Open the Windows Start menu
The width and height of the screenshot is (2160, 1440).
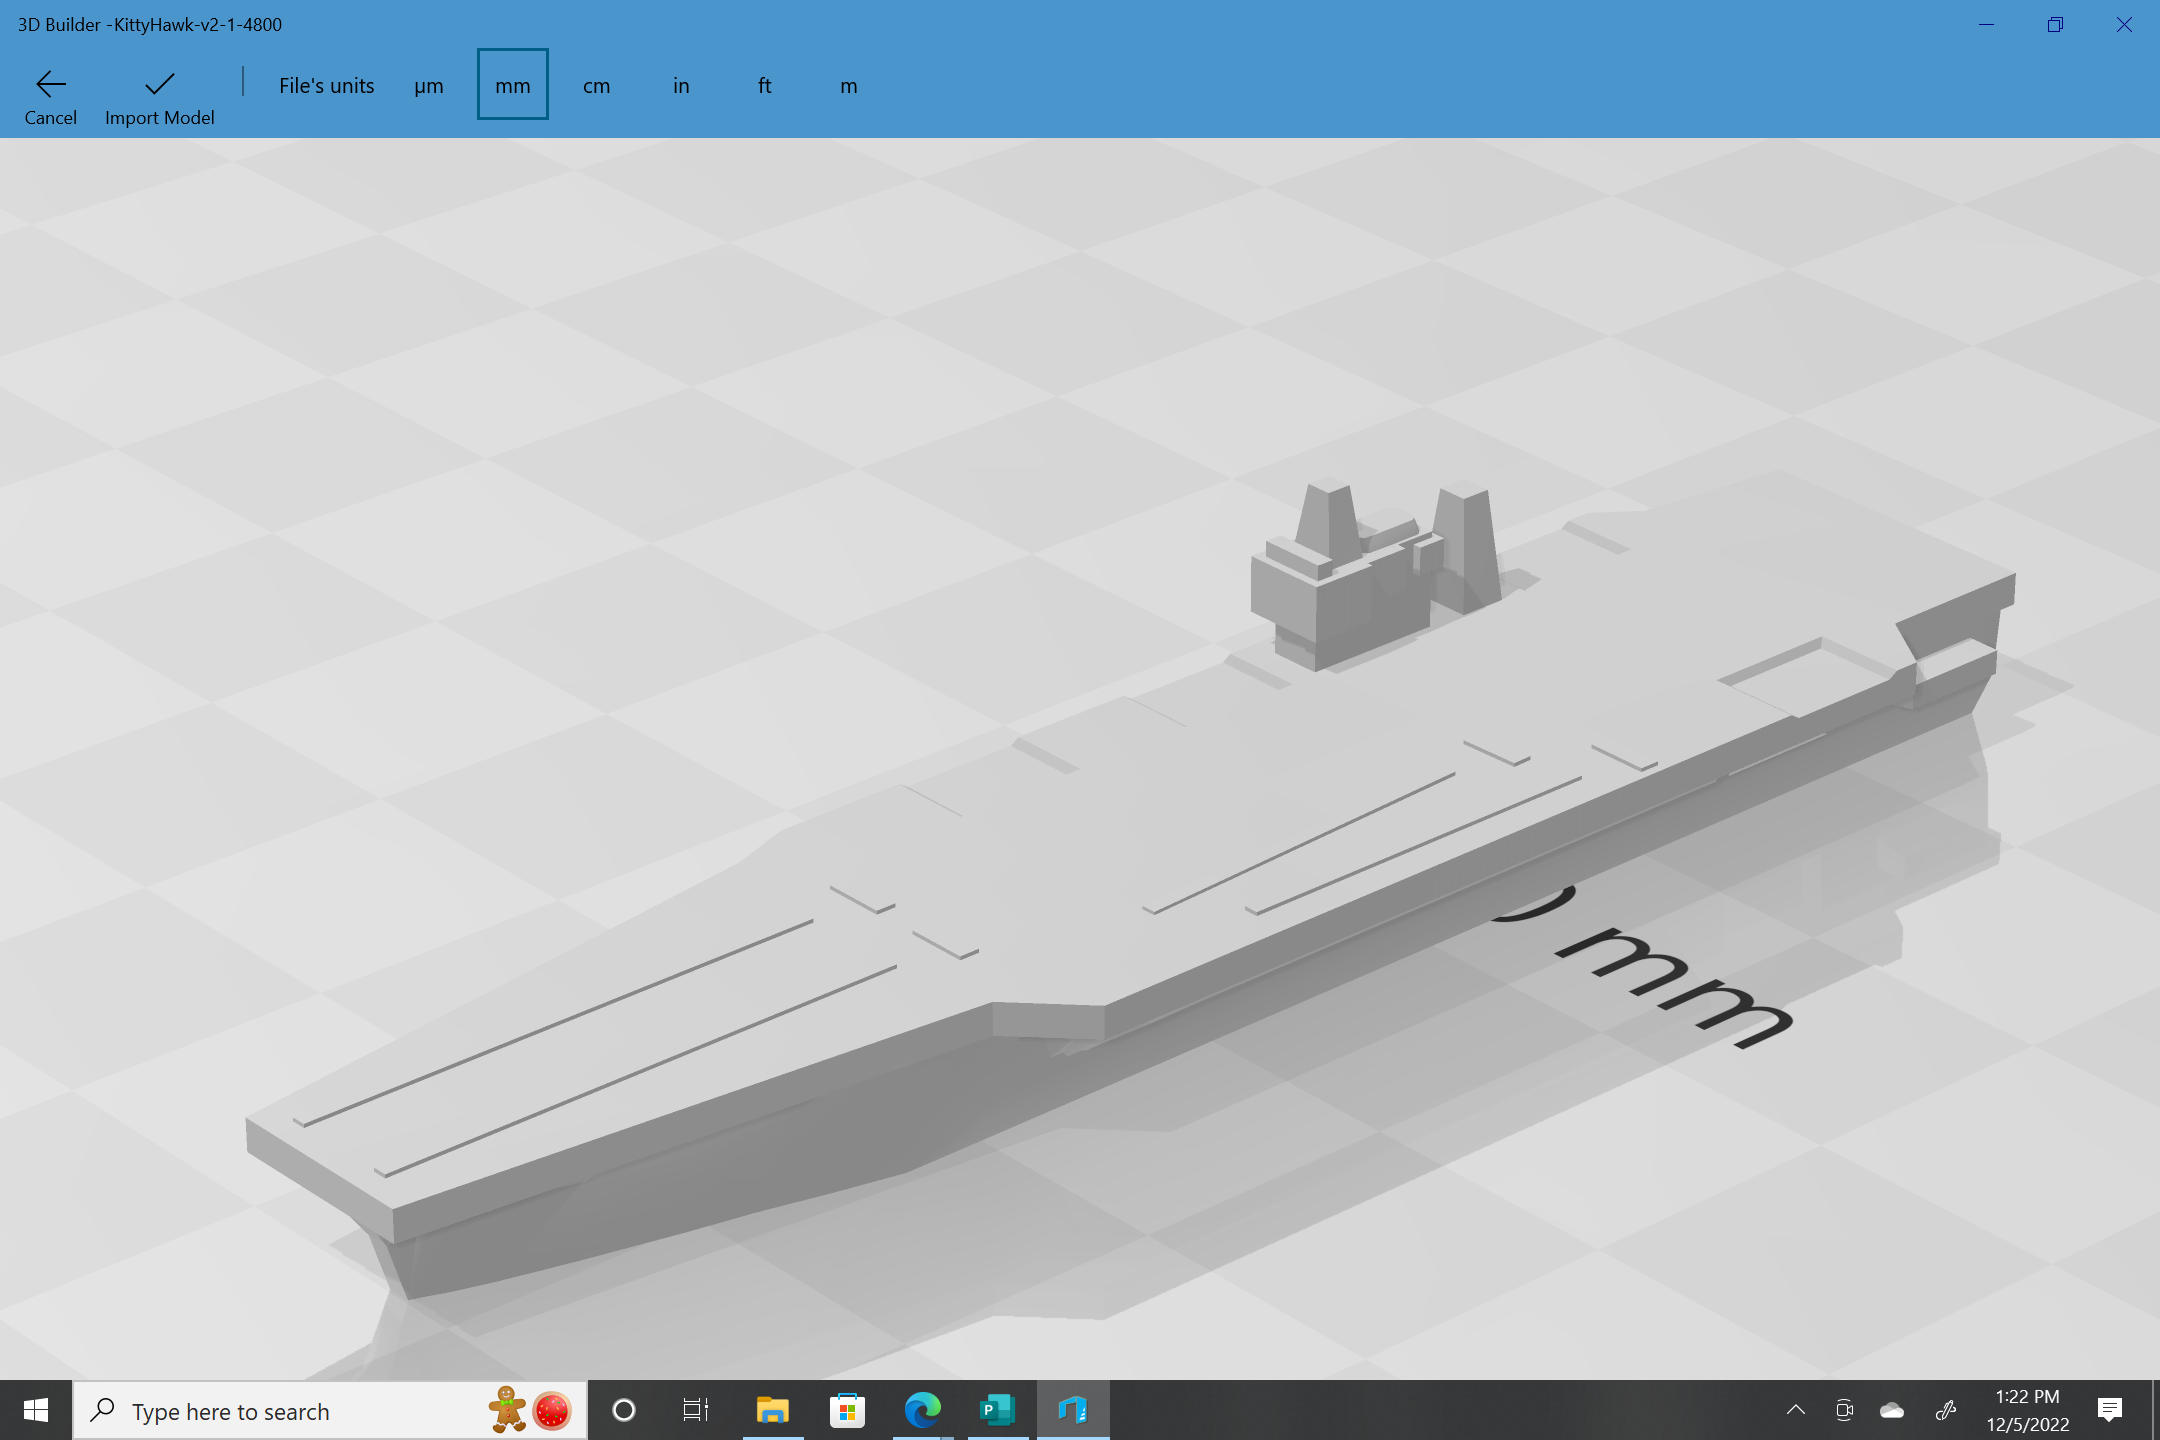pos(36,1410)
